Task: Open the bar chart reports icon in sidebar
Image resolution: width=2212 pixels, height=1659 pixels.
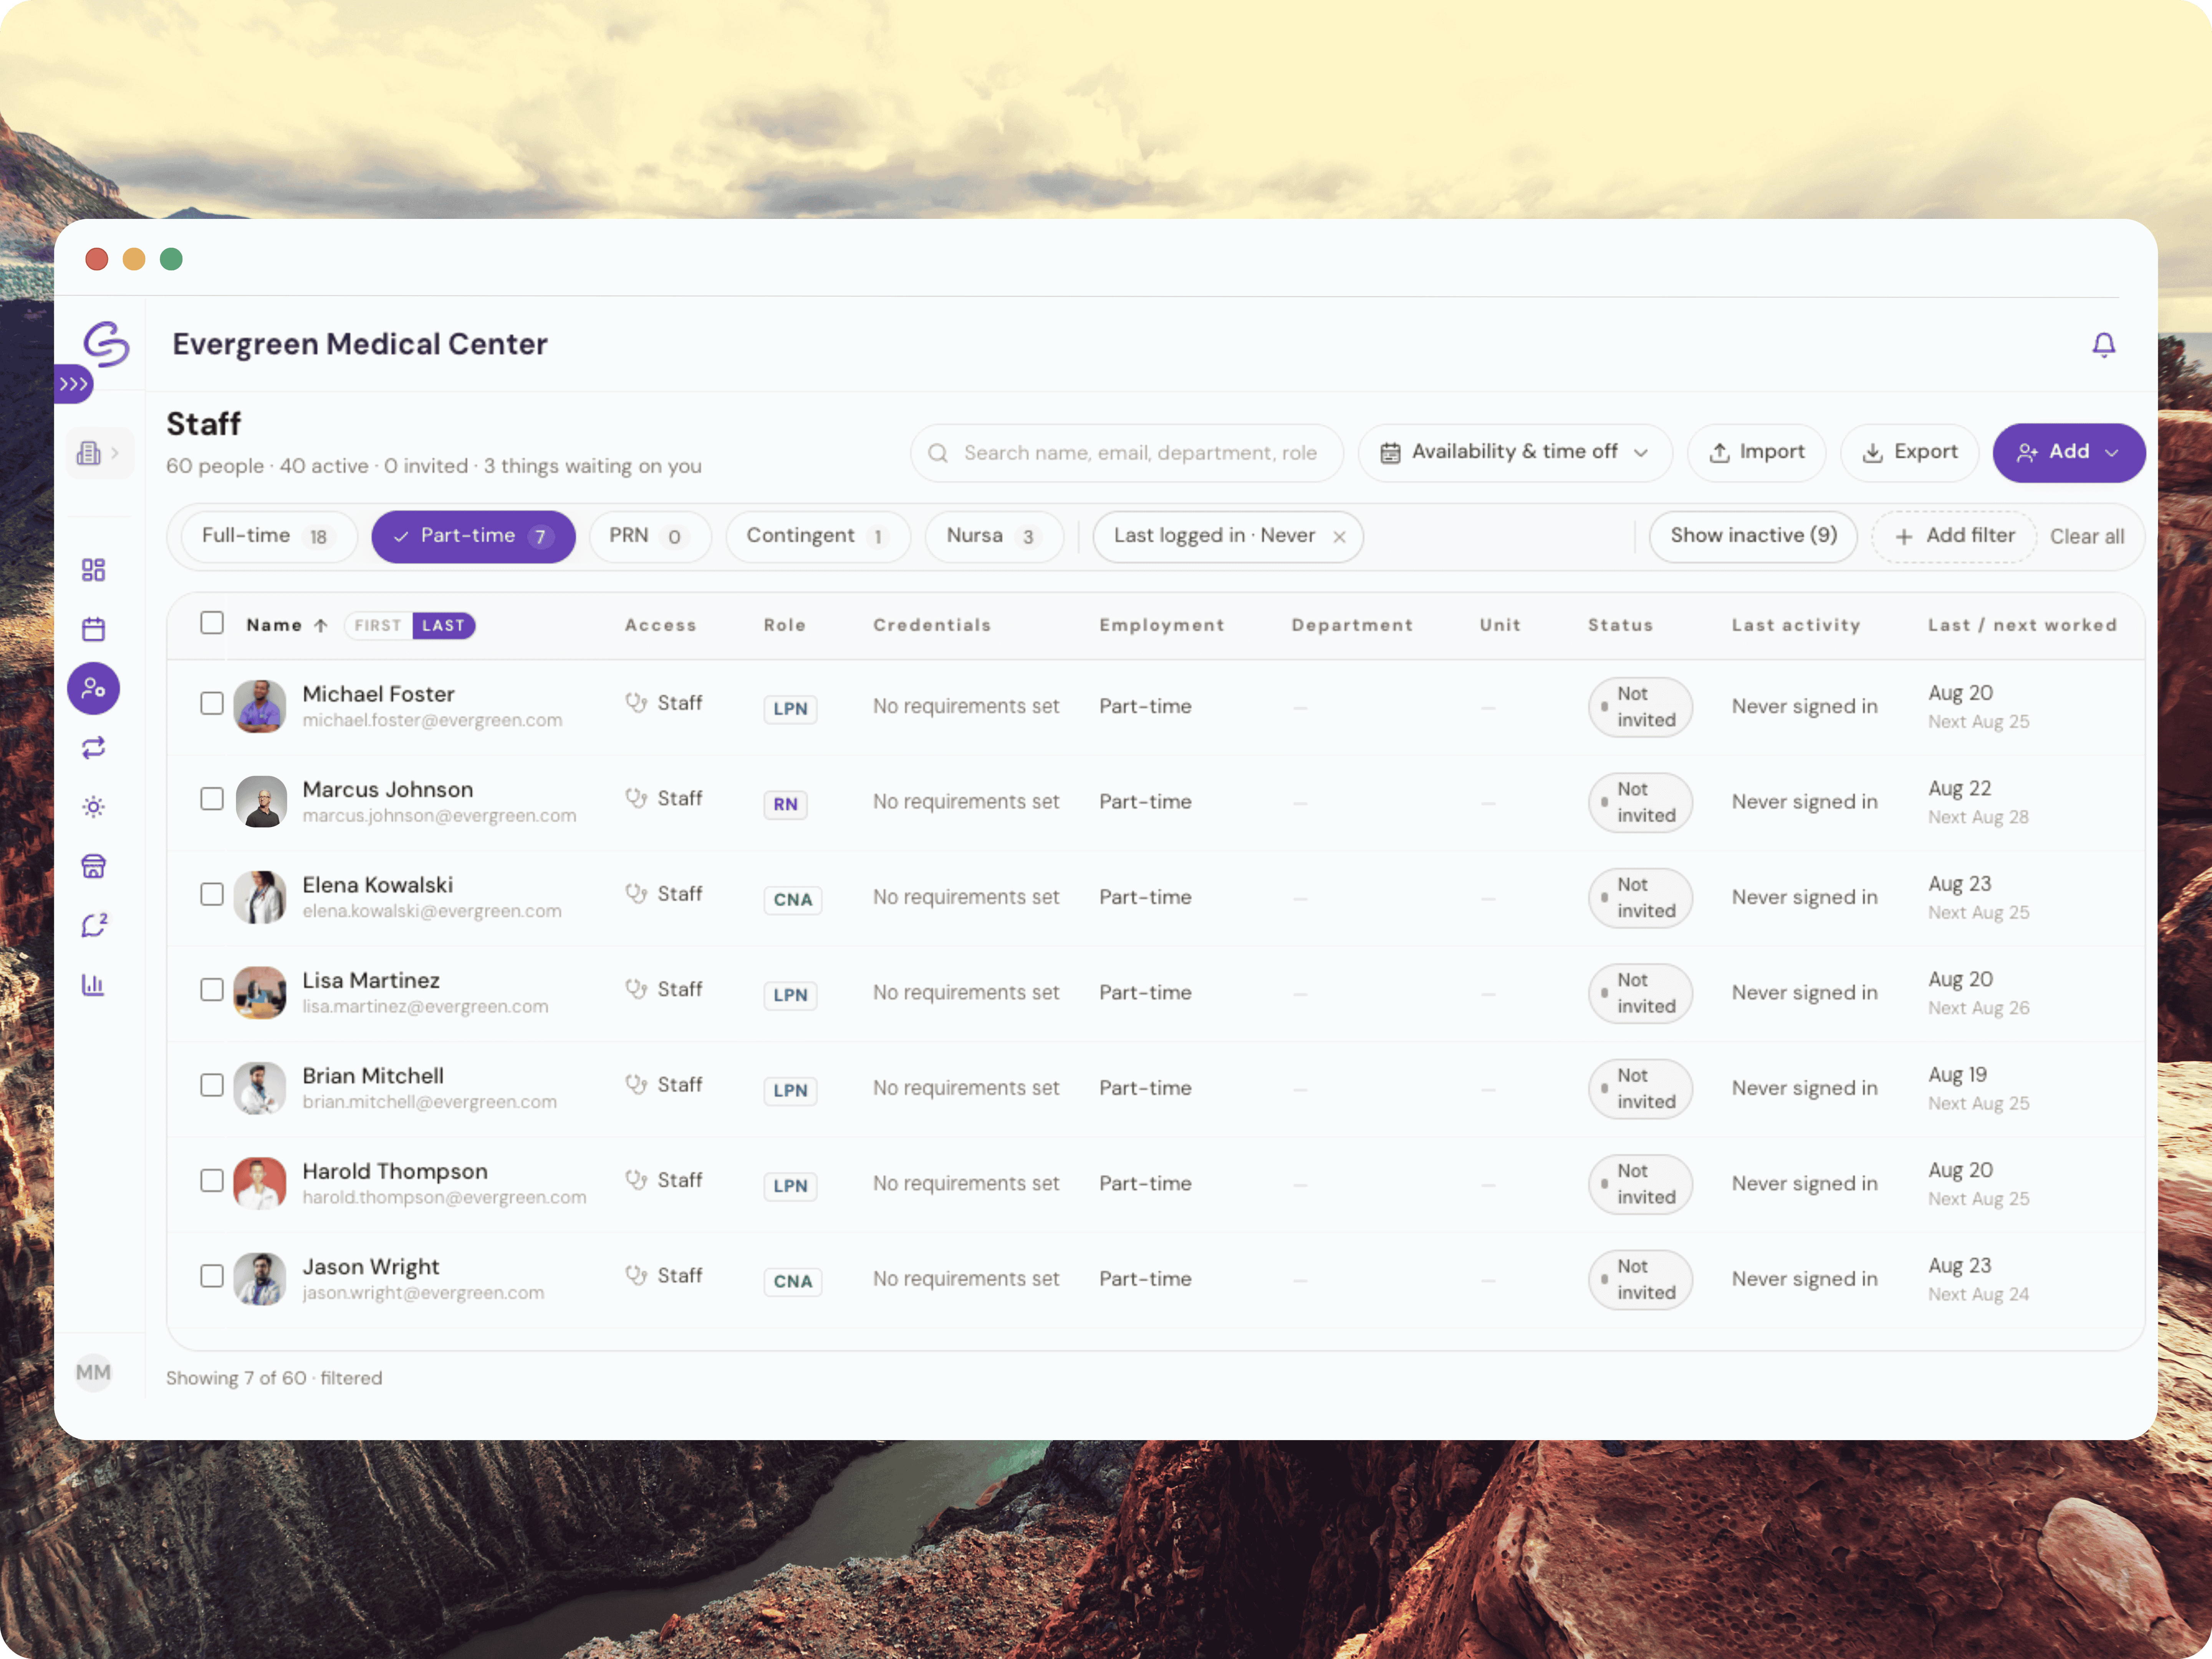Action: tap(93, 985)
